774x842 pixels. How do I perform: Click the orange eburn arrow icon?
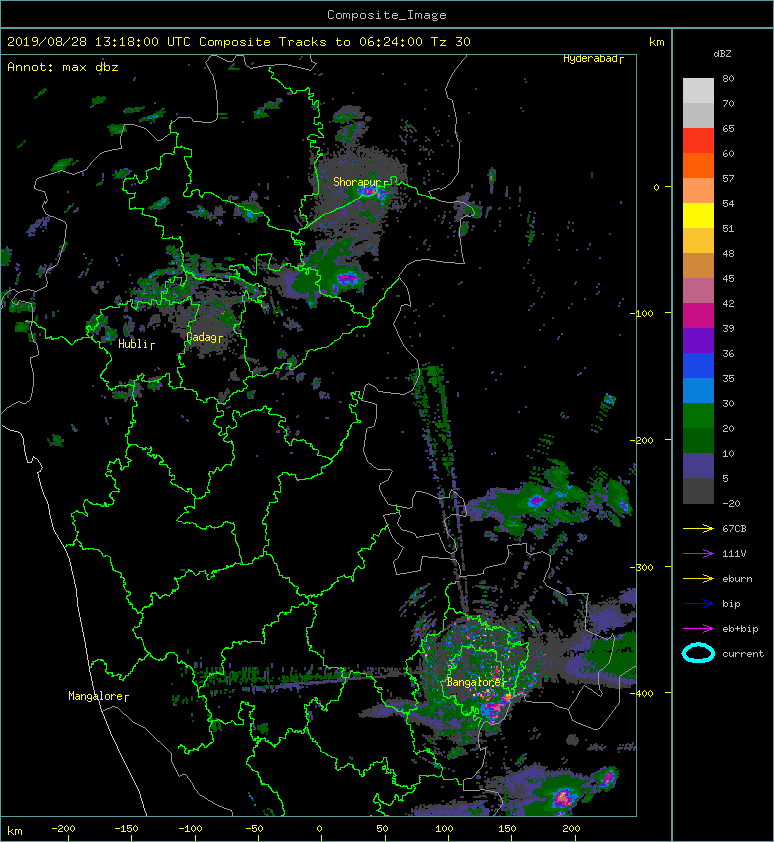point(698,578)
